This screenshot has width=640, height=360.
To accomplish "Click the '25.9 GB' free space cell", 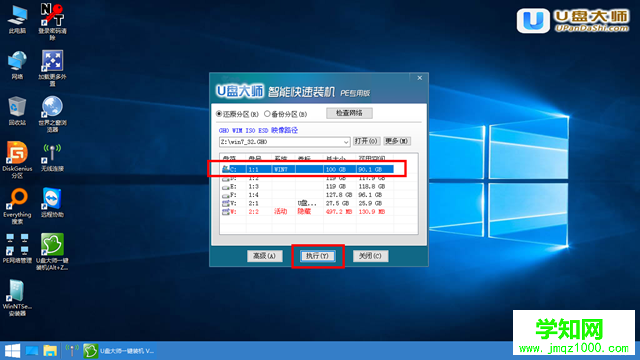I will coord(370,203).
